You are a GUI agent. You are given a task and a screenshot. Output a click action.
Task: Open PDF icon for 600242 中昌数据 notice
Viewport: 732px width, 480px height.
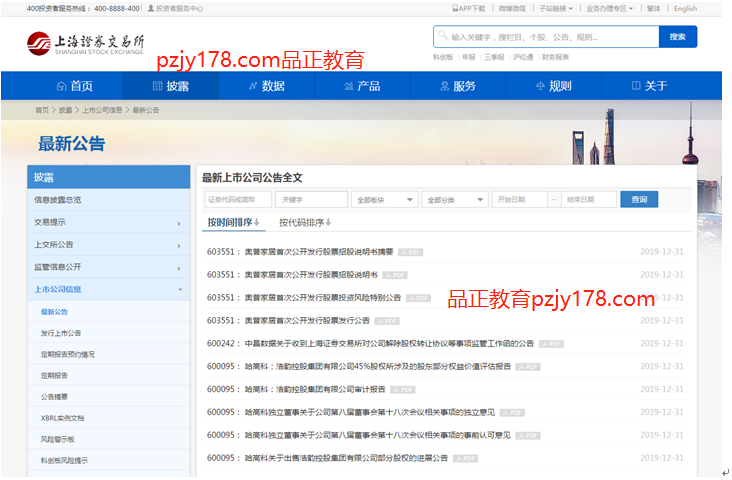point(551,344)
